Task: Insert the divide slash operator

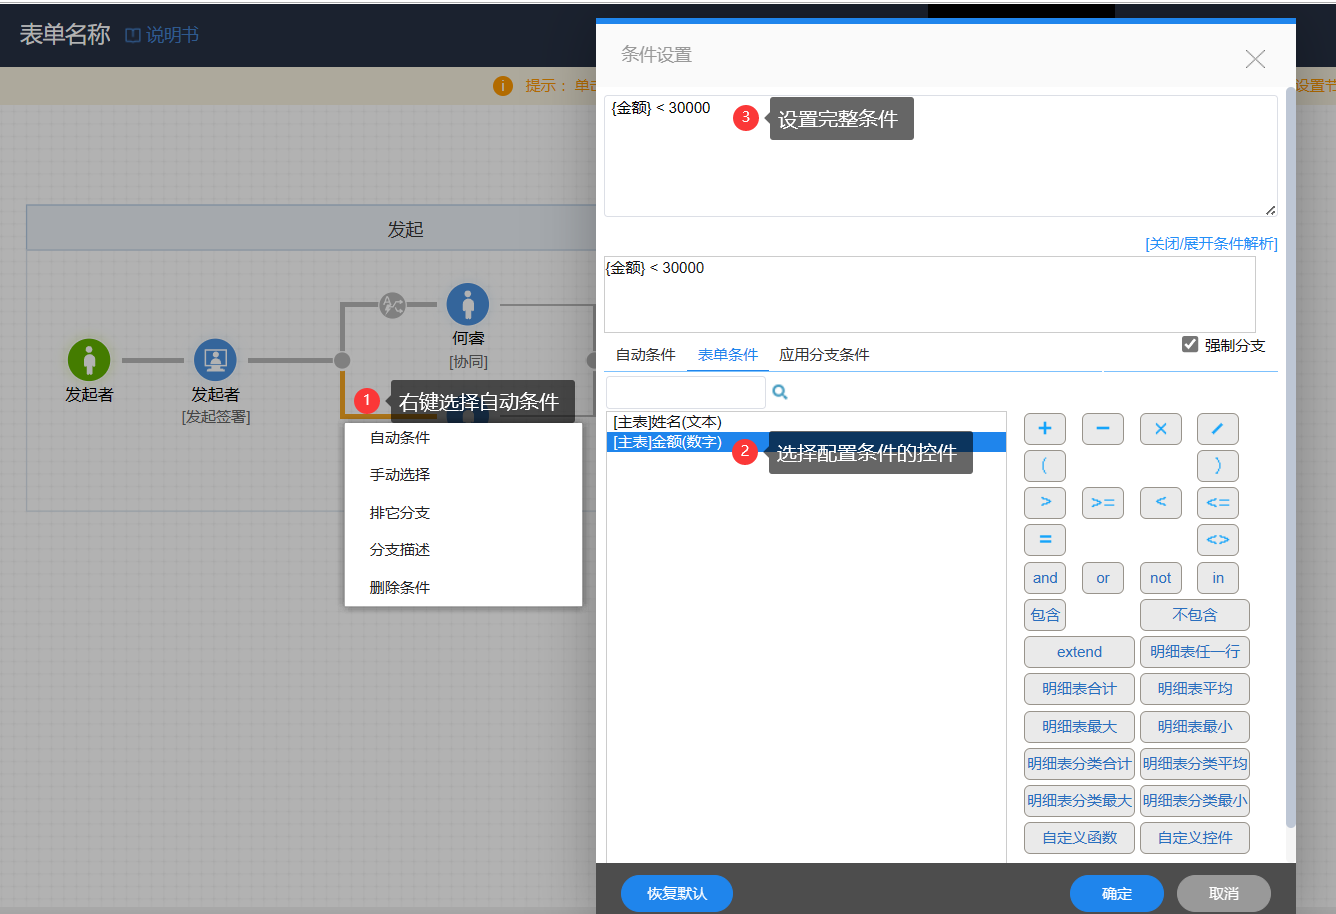Action: 1218,429
